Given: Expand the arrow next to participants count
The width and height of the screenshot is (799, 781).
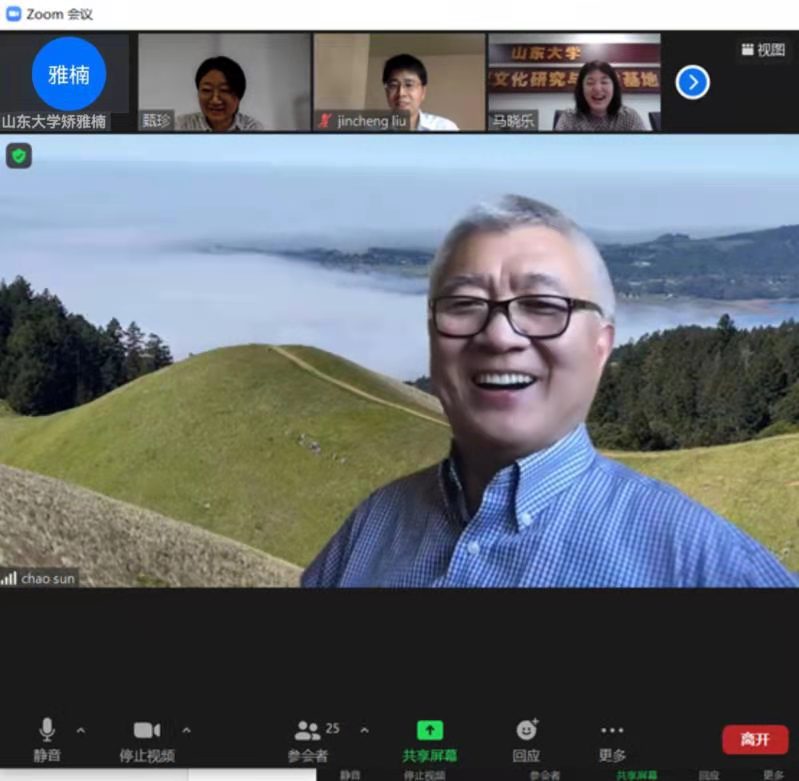Looking at the screenshot, I should tap(364, 730).
